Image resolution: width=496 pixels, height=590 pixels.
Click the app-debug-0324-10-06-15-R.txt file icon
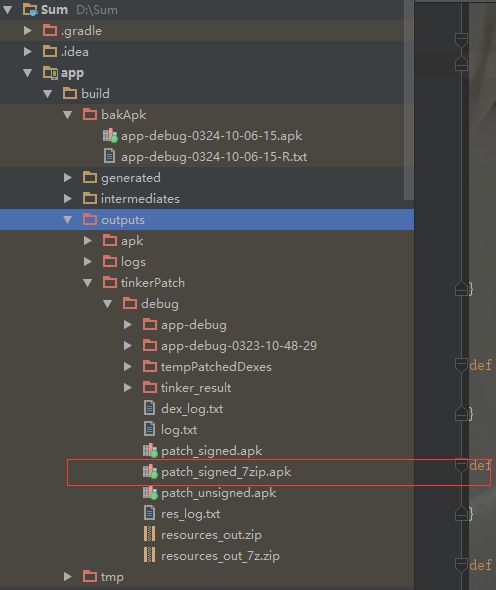[110, 156]
